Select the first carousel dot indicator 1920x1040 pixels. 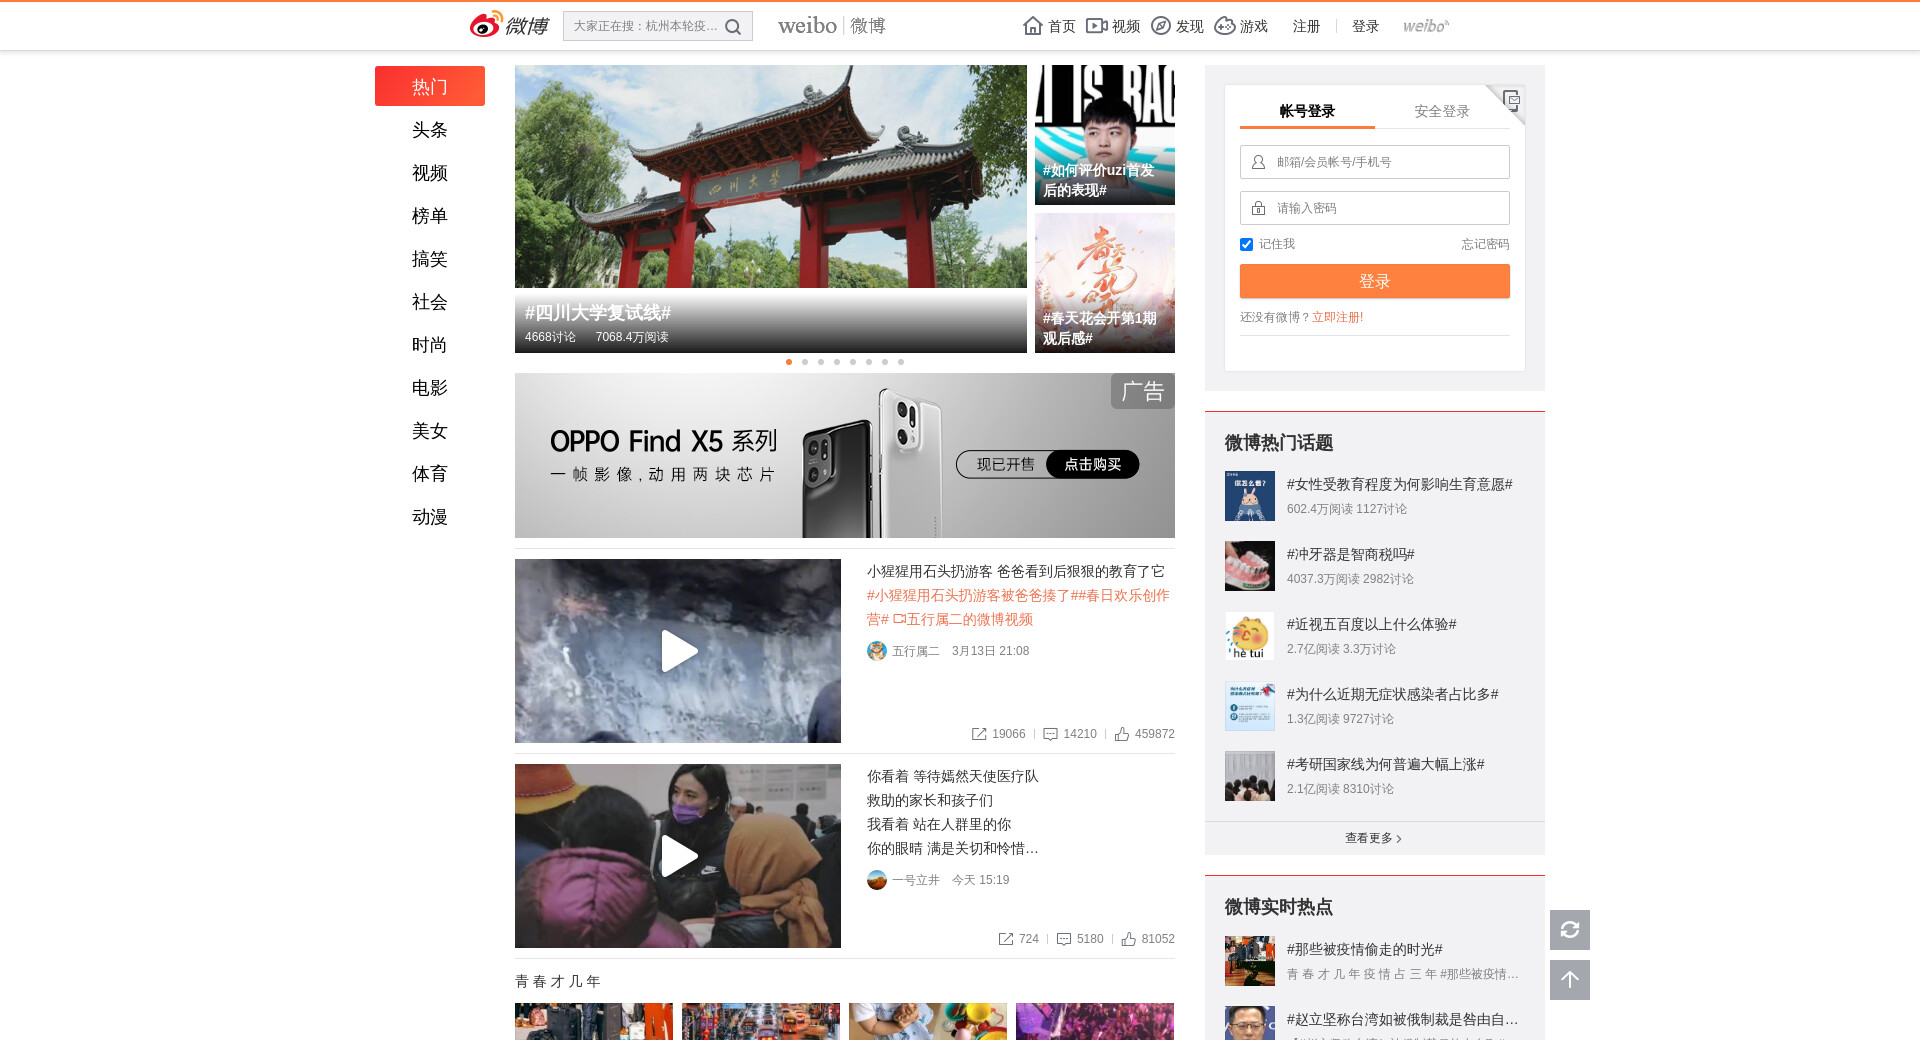click(x=789, y=362)
